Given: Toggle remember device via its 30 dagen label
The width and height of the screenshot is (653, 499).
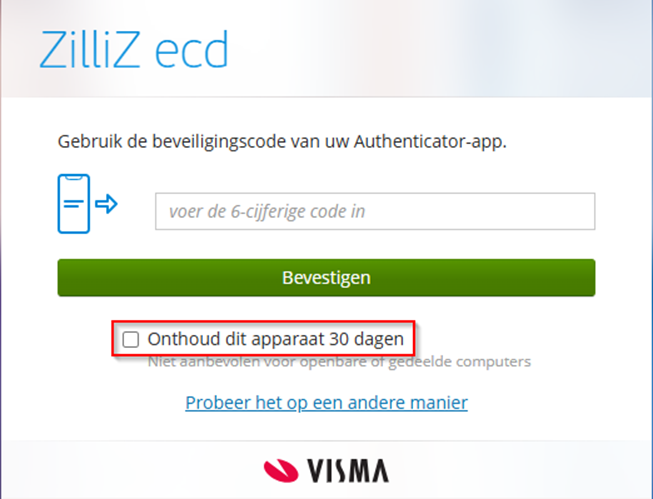Looking at the screenshot, I should click(x=276, y=339).
